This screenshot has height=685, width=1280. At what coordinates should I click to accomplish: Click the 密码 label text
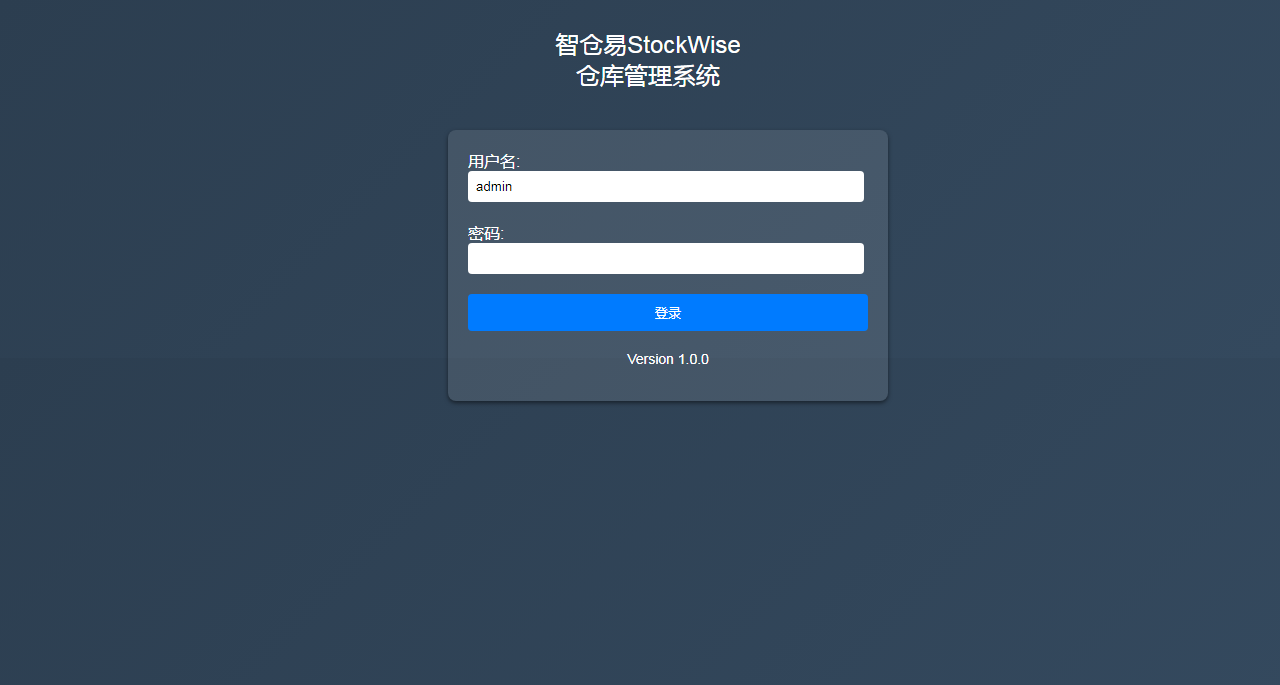click(x=486, y=233)
